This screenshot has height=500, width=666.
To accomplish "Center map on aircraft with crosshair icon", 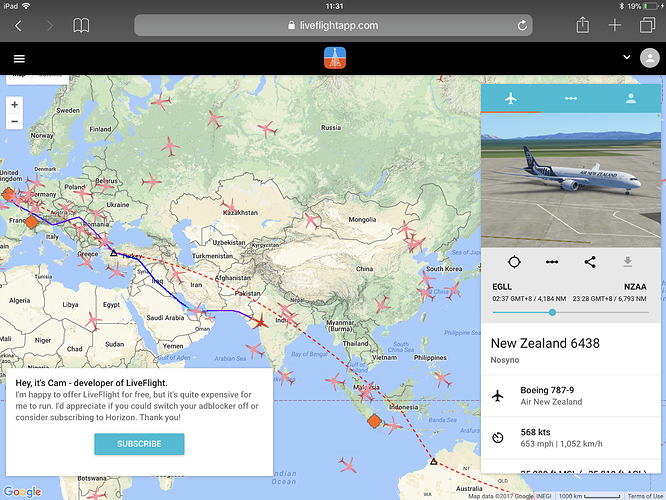I will (514, 262).
